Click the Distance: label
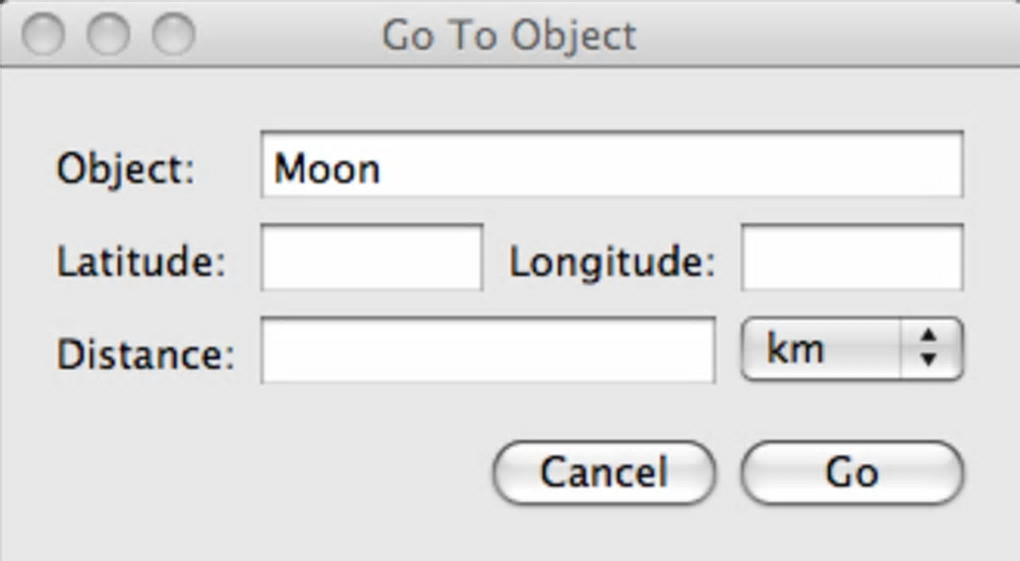The image size is (1020, 561). 146,354
